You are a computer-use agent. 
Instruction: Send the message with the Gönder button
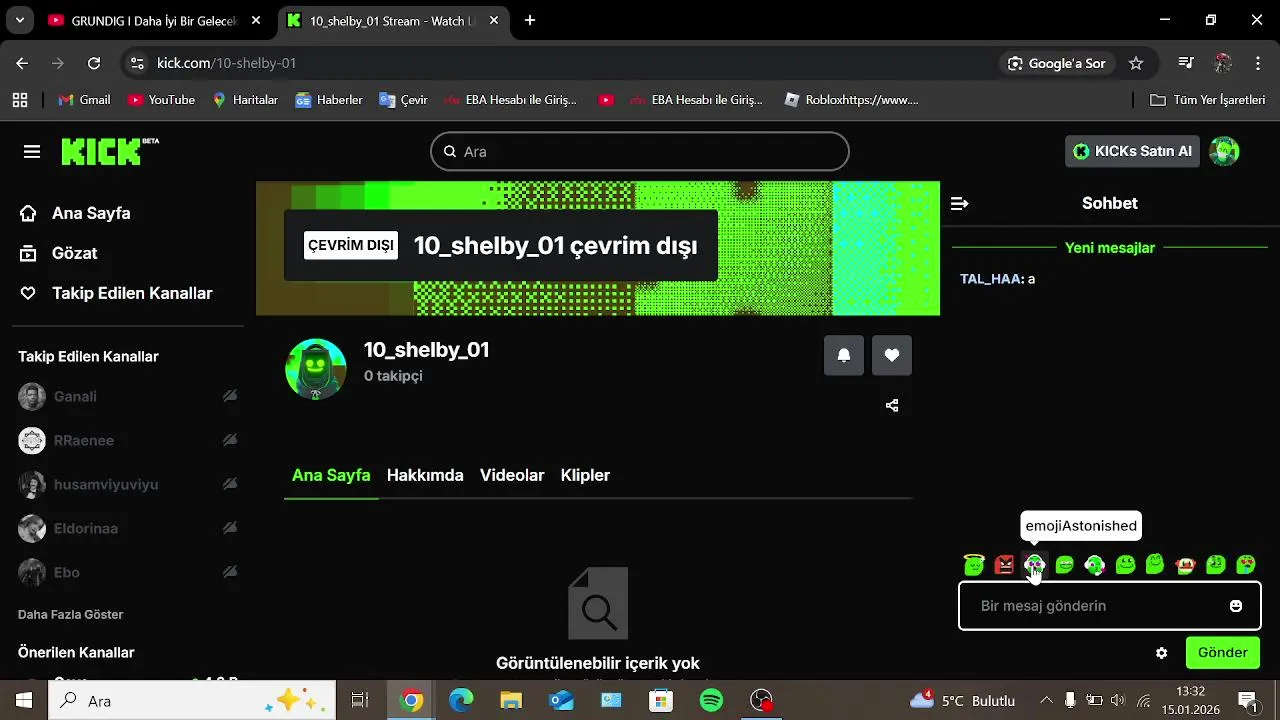[x=1222, y=652]
